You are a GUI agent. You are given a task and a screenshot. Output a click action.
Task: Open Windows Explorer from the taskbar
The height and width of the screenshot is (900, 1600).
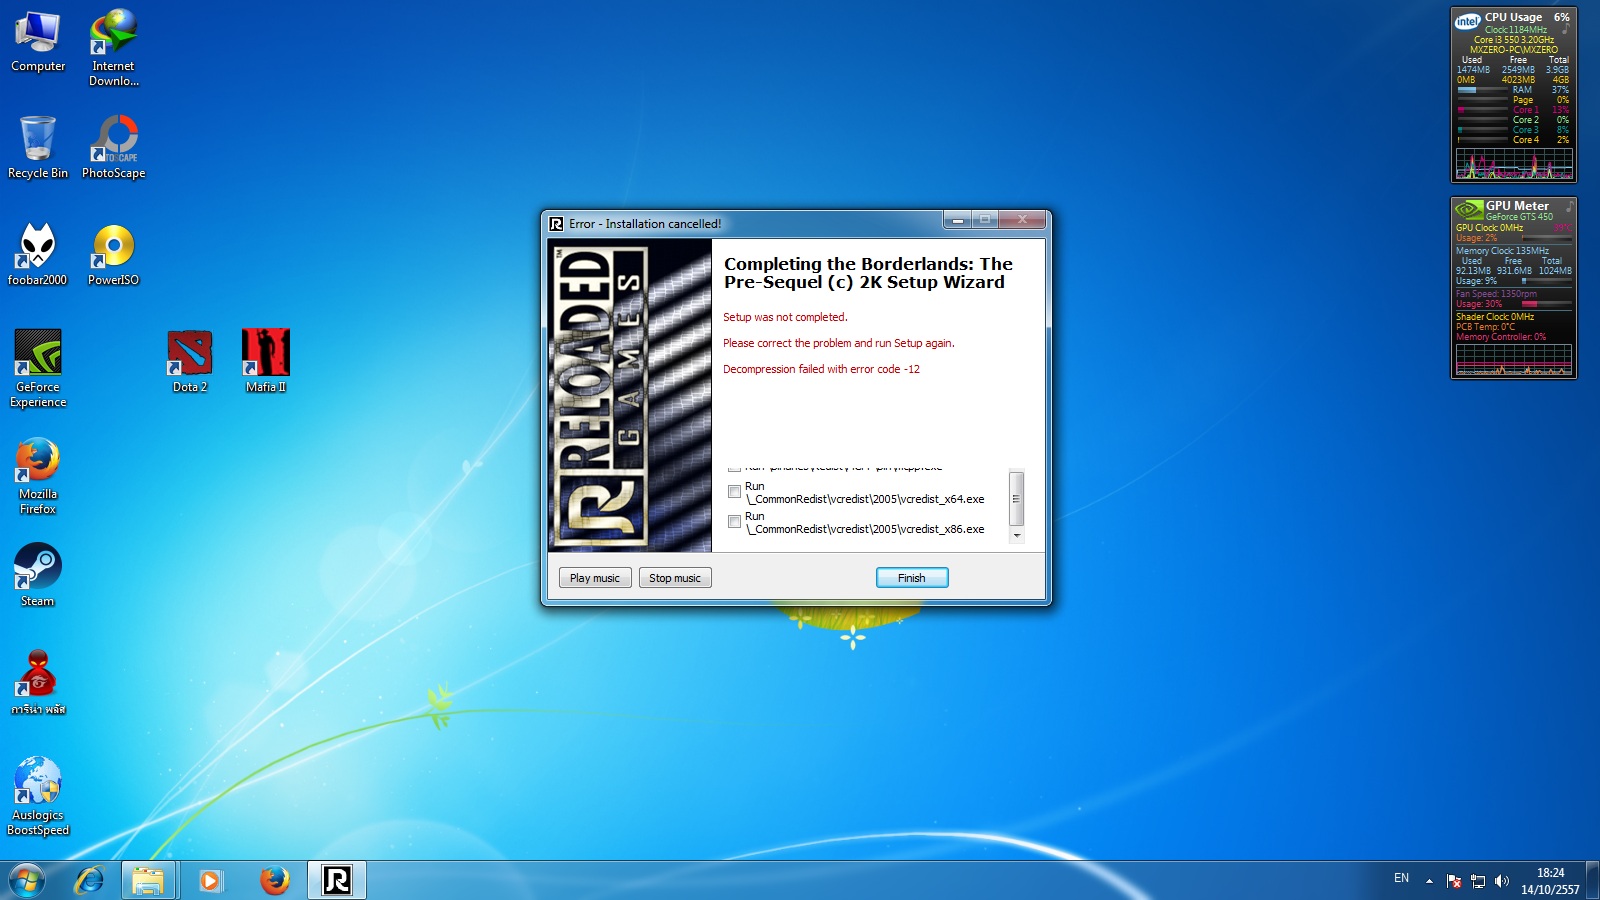(x=148, y=880)
